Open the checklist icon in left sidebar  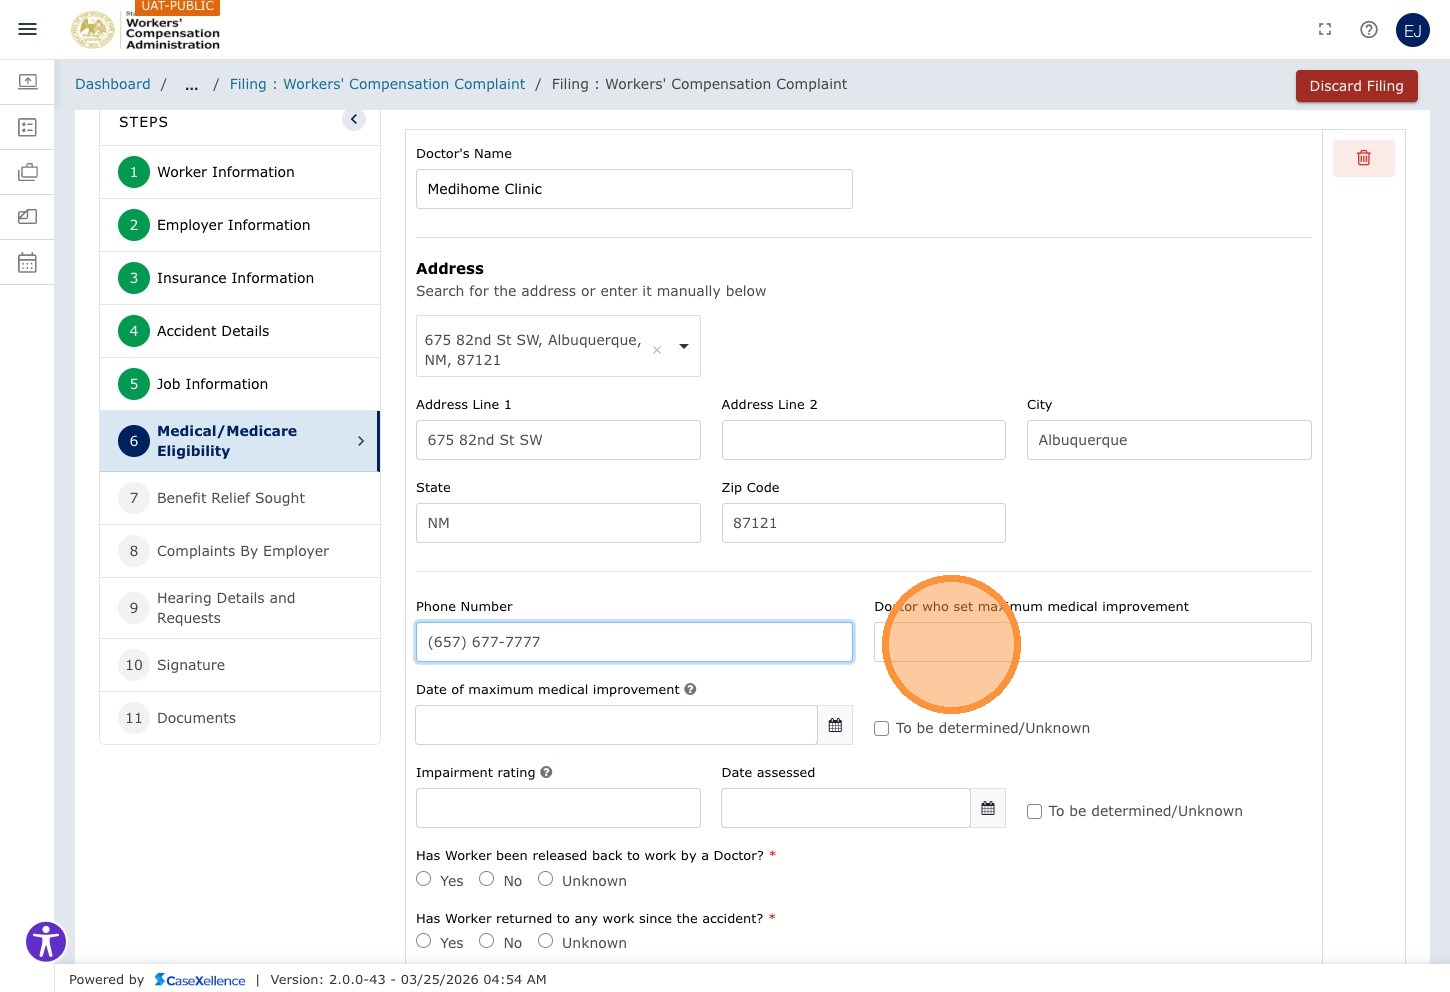point(28,127)
